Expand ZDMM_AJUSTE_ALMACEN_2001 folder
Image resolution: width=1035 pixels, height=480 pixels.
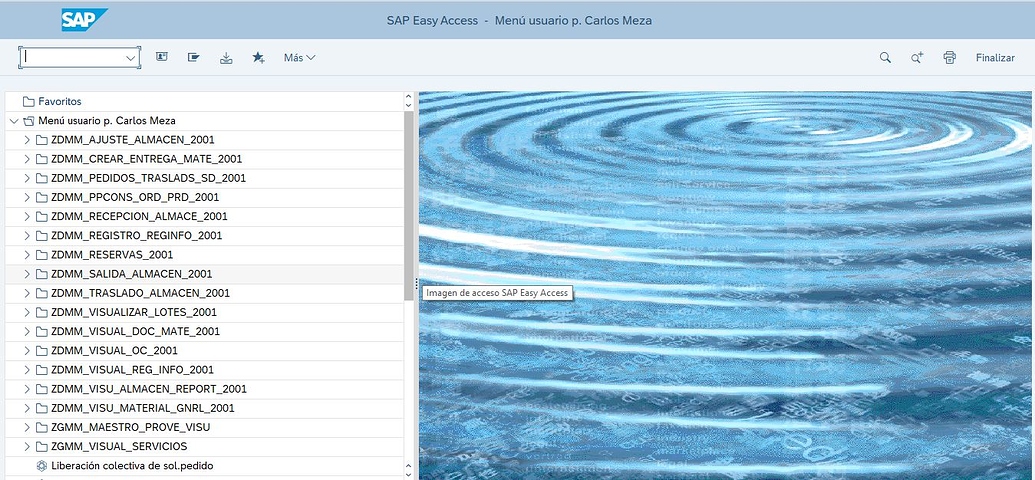coord(27,140)
